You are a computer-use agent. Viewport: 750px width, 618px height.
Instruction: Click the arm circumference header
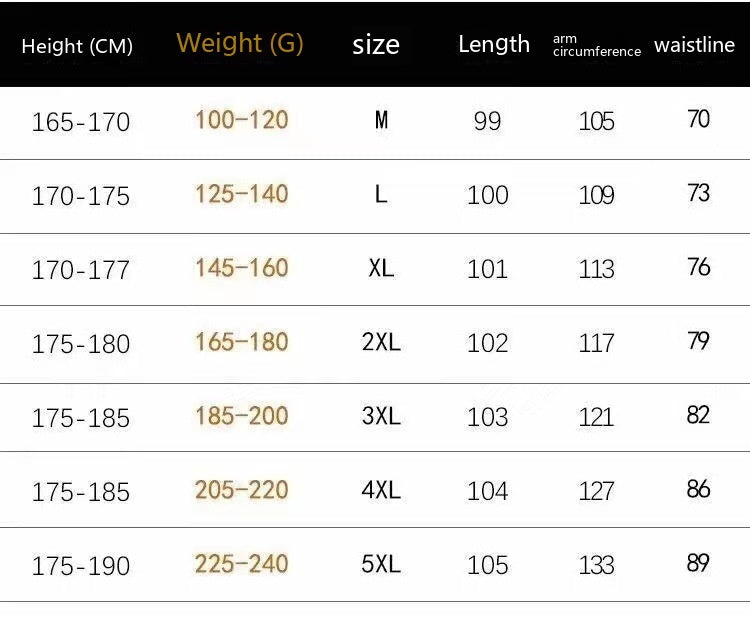click(596, 46)
